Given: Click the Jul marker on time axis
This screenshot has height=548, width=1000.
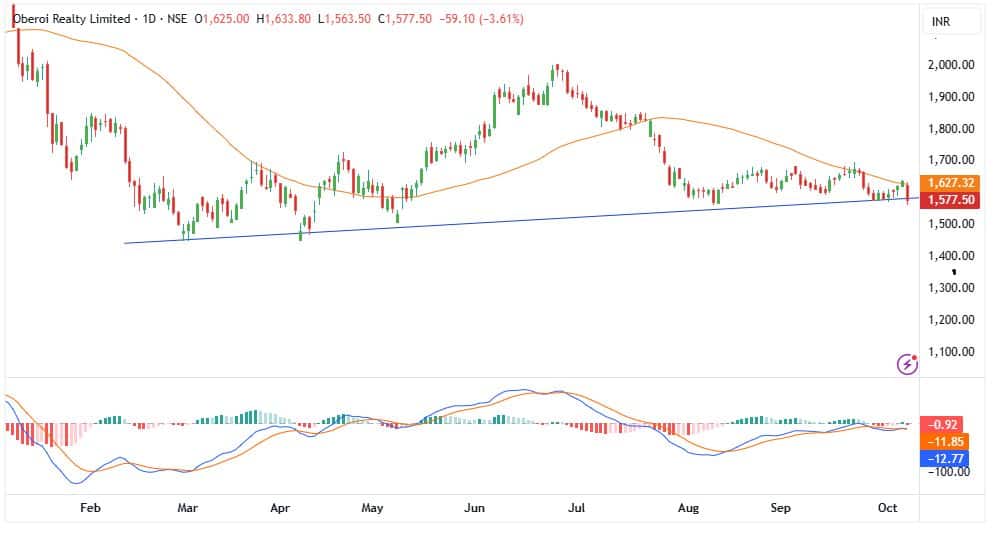Looking at the screenshot, I should [x=577, y=508].
